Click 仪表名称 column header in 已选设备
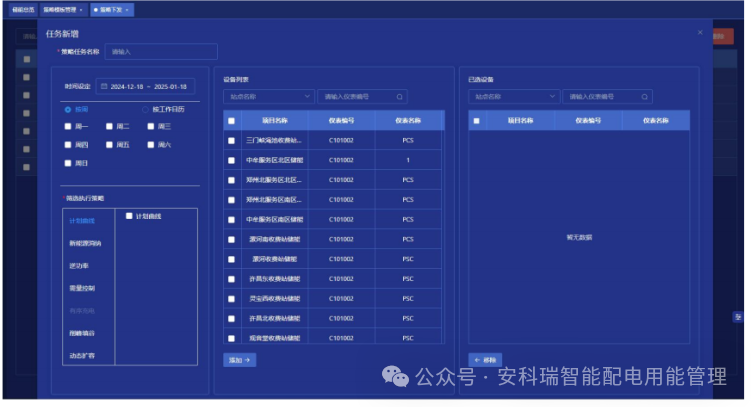 (x=656, y=121)
